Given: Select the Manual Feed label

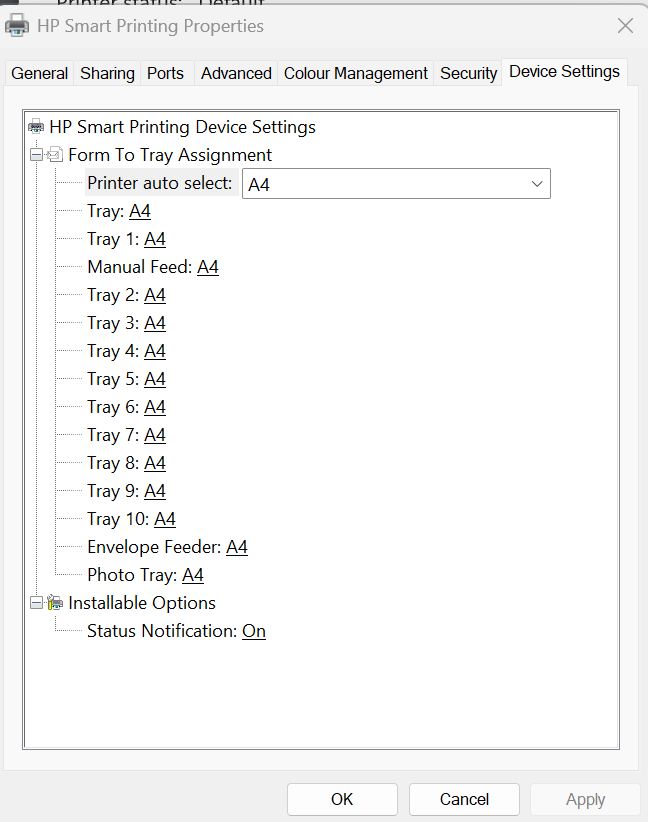Looking at the screenshot, I should [x=139, y=267].
